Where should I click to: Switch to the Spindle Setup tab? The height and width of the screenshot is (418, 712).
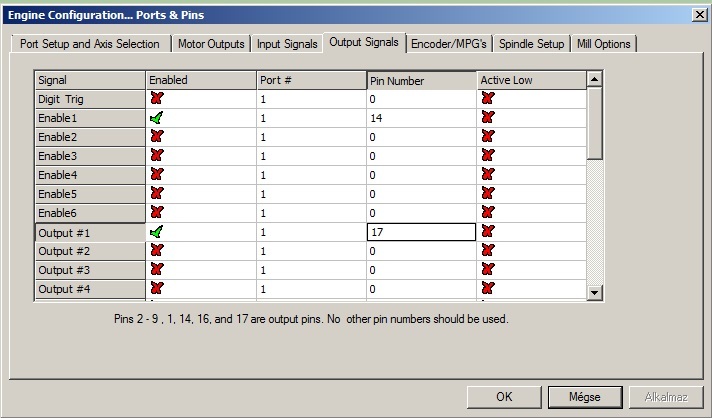point(532,44)
